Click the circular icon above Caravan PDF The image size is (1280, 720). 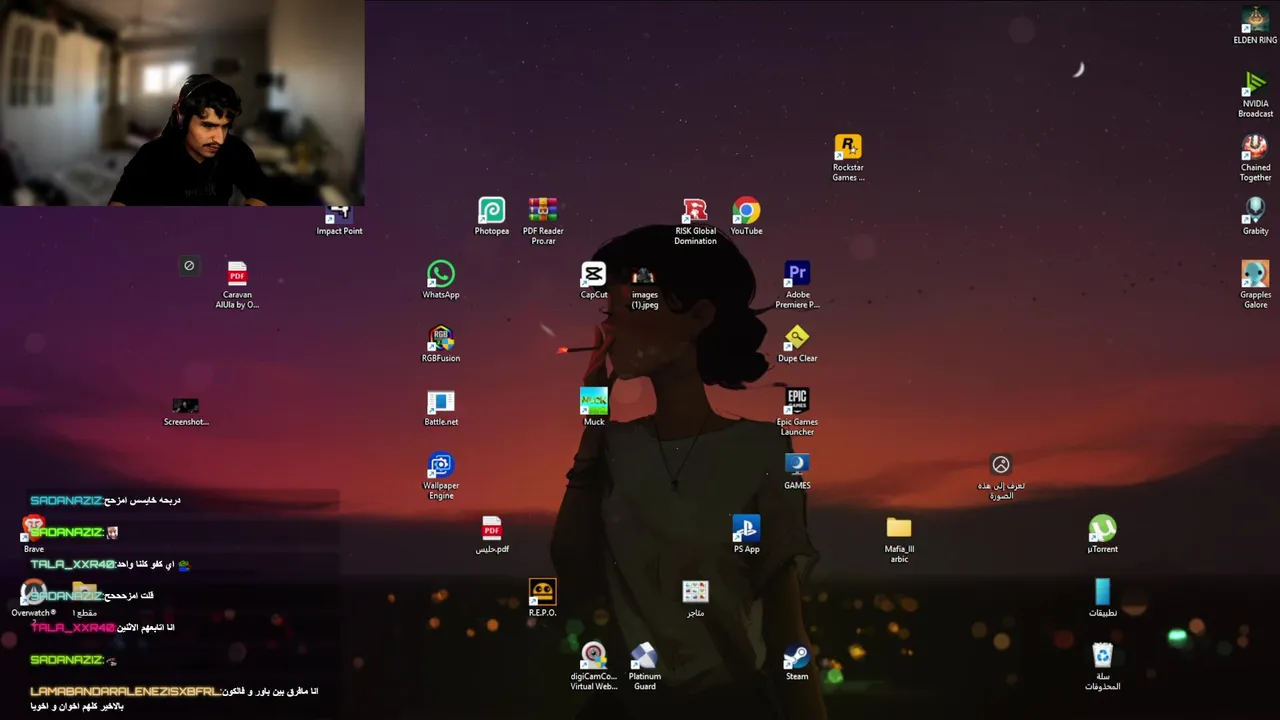189,265
